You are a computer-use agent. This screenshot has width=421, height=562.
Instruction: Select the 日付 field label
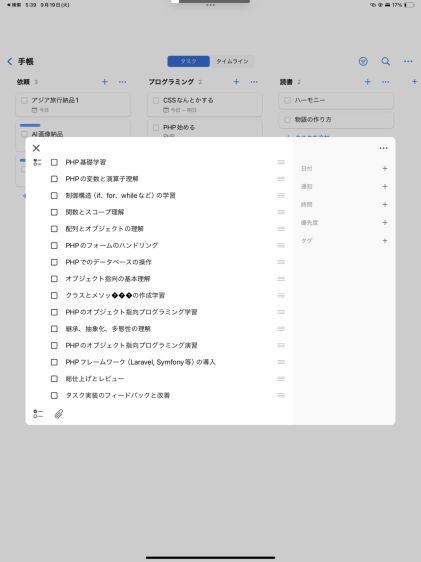(x=307, y=168)
